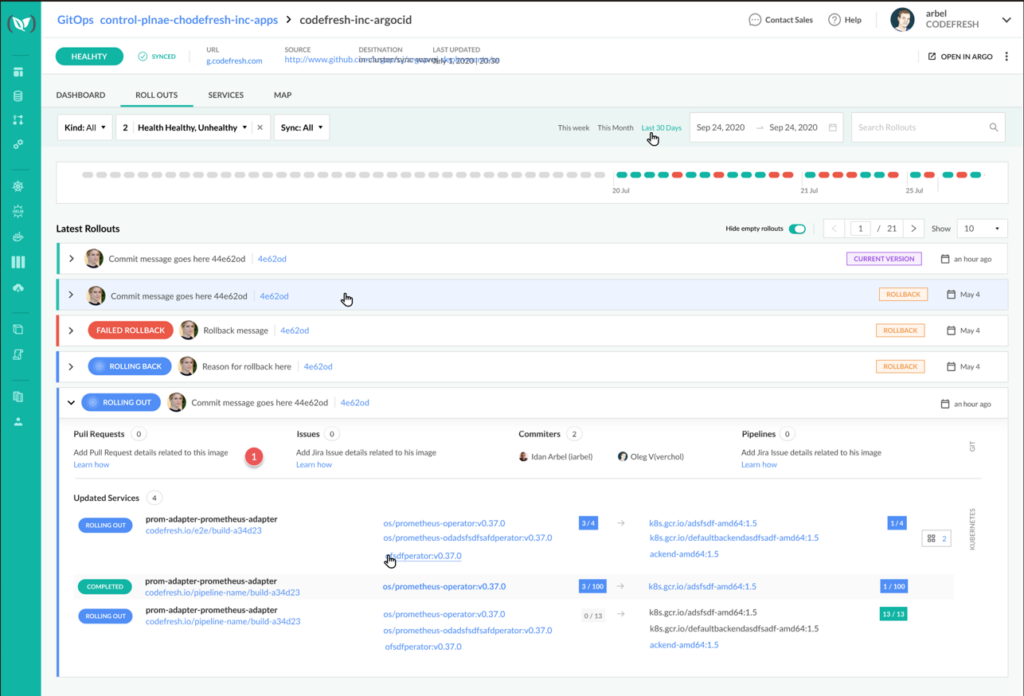Open the double gears sidebar icon
Image resolution: width=1024 pixels, height=696 pixels.
18,144
